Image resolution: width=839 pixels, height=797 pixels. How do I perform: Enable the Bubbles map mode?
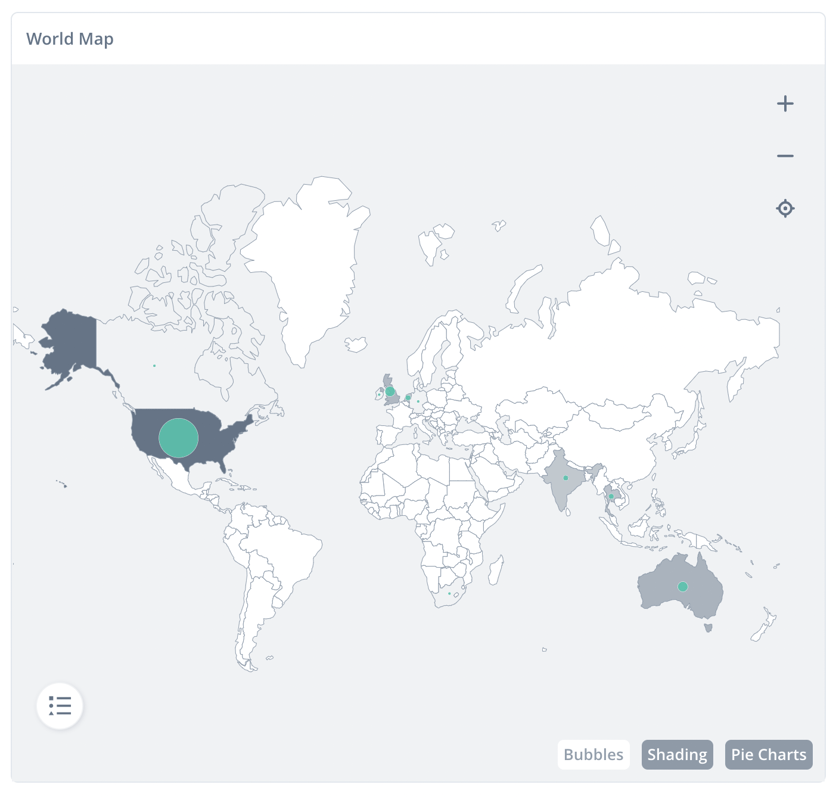(x=593, y=755)
